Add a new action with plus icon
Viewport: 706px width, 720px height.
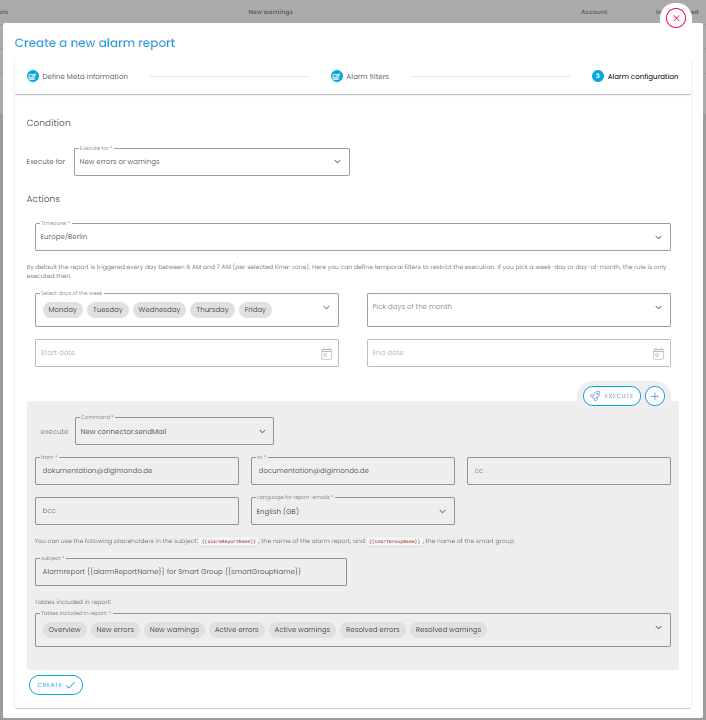tap(655, 396)
